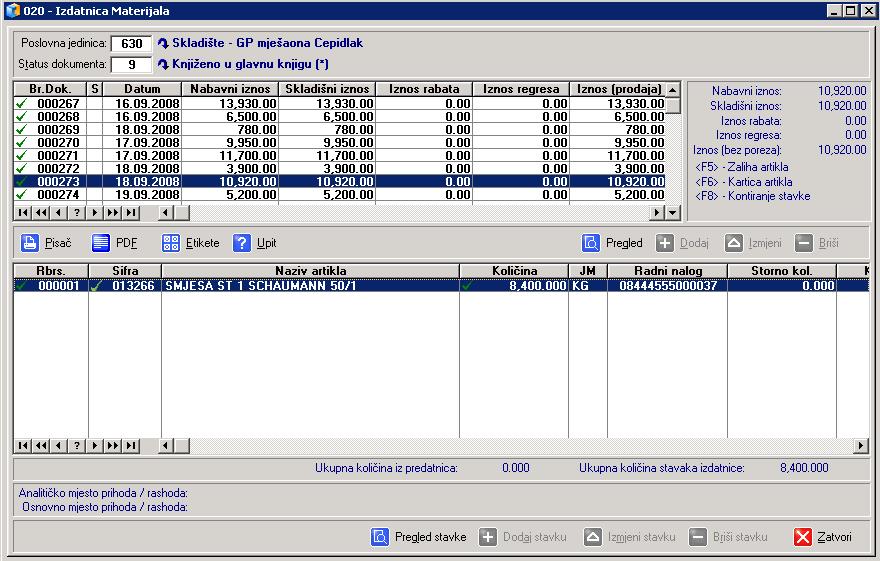Open Pregled magnifier icon in middle toolbar
This screenshot has width=880, height=561.
(591, 243)
